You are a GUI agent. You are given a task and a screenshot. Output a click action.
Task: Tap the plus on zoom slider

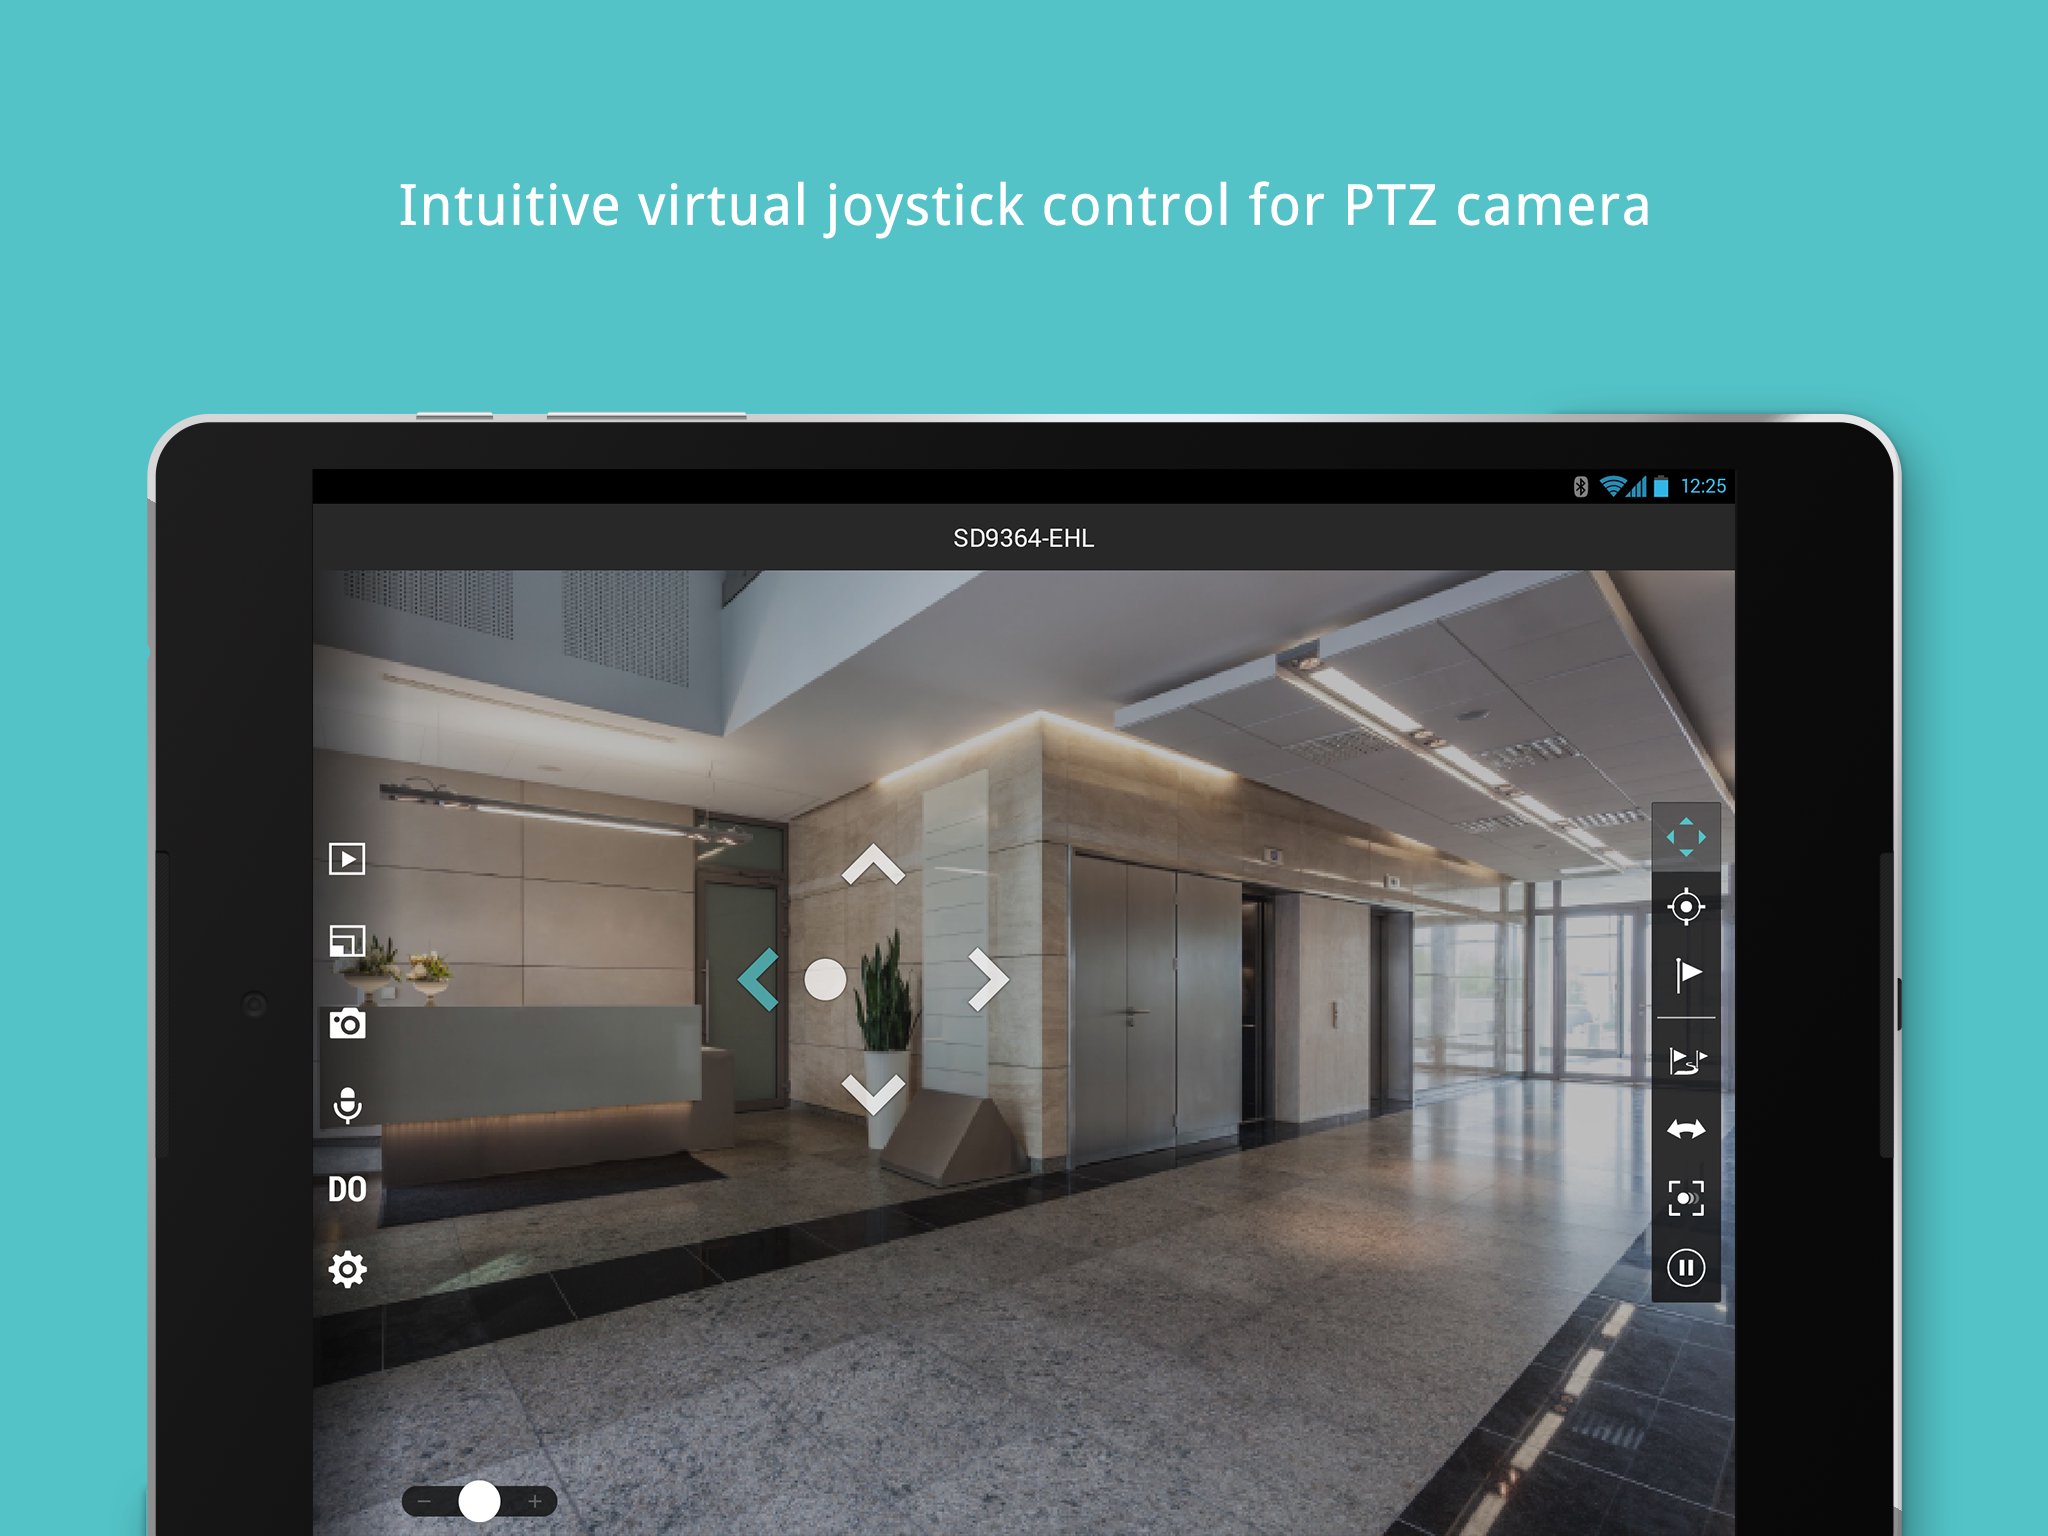(x=535, y=1501)
